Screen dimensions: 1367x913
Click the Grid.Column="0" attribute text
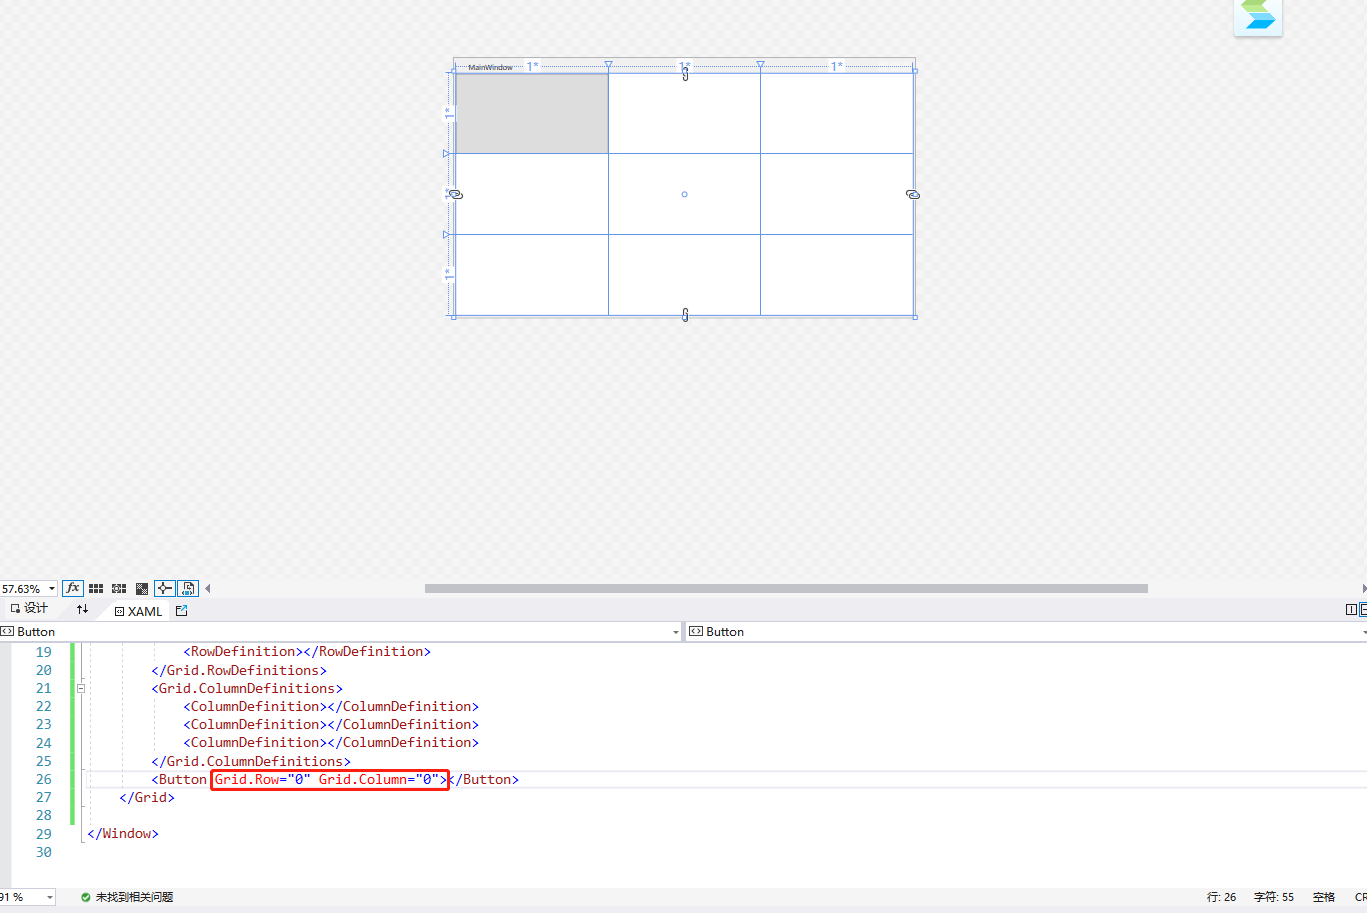click(x=379, y=779)
